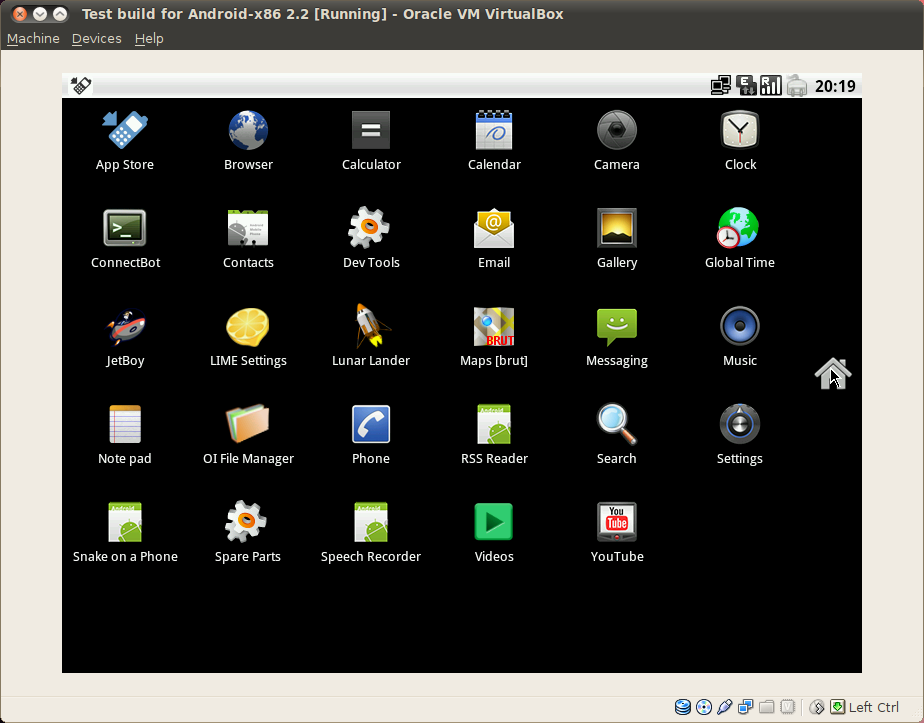This screenshot has height=723, width=924.
Task: Open the Devices menu
Action: pos(97,39)
